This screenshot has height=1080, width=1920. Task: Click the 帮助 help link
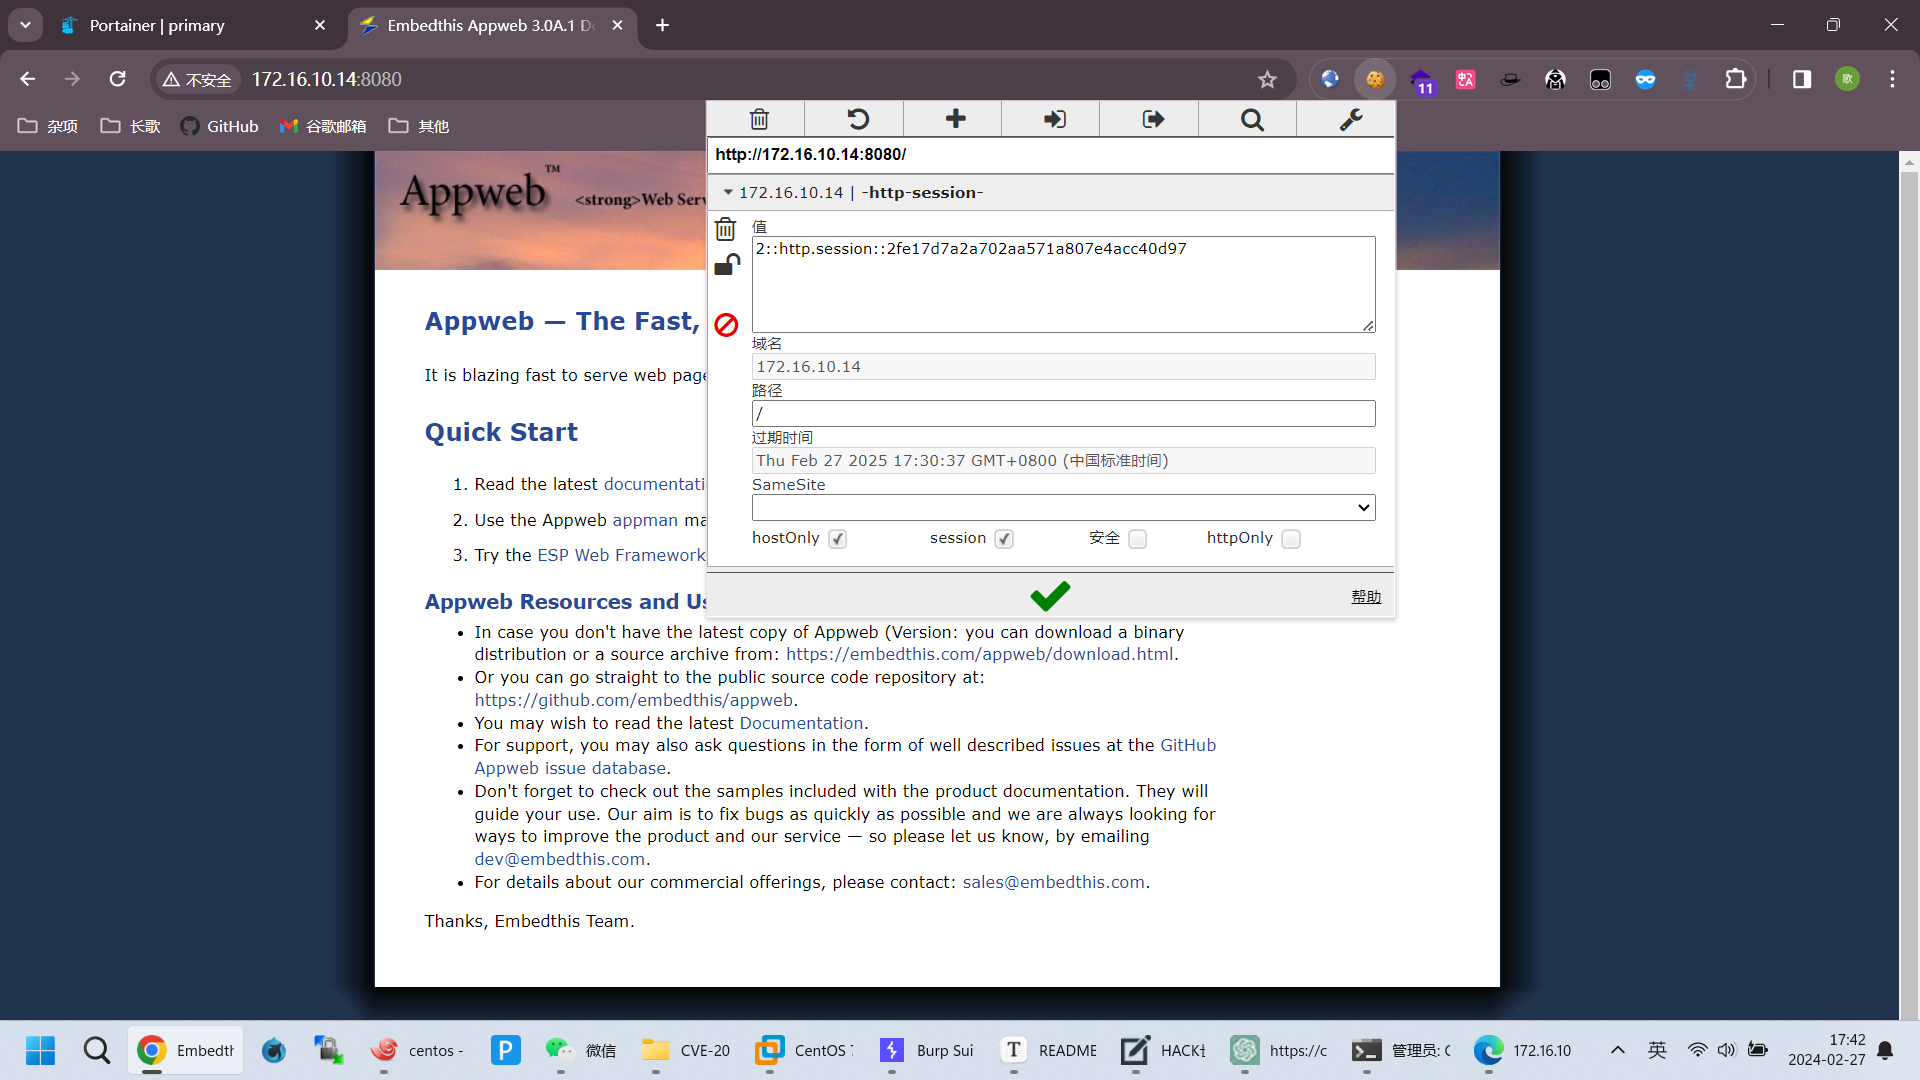click(1365, 597)
